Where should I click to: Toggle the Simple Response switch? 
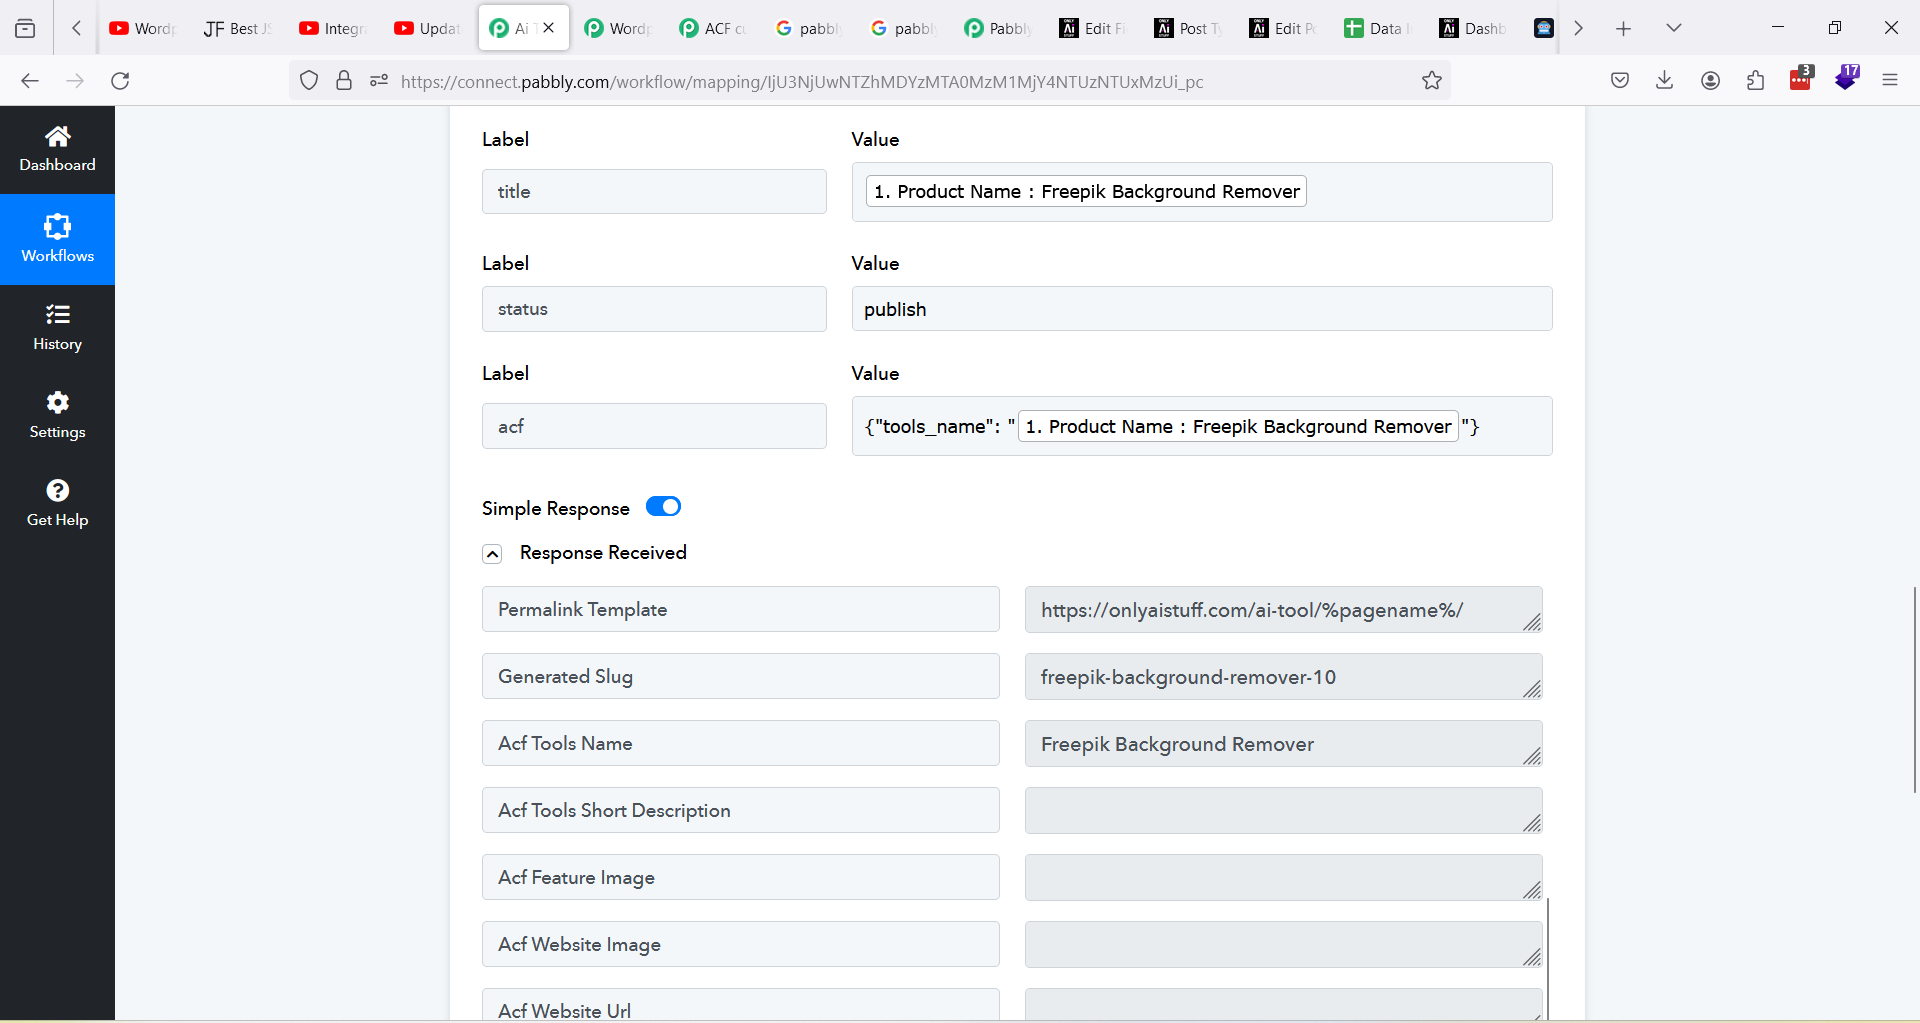click(x=663, y=506)
